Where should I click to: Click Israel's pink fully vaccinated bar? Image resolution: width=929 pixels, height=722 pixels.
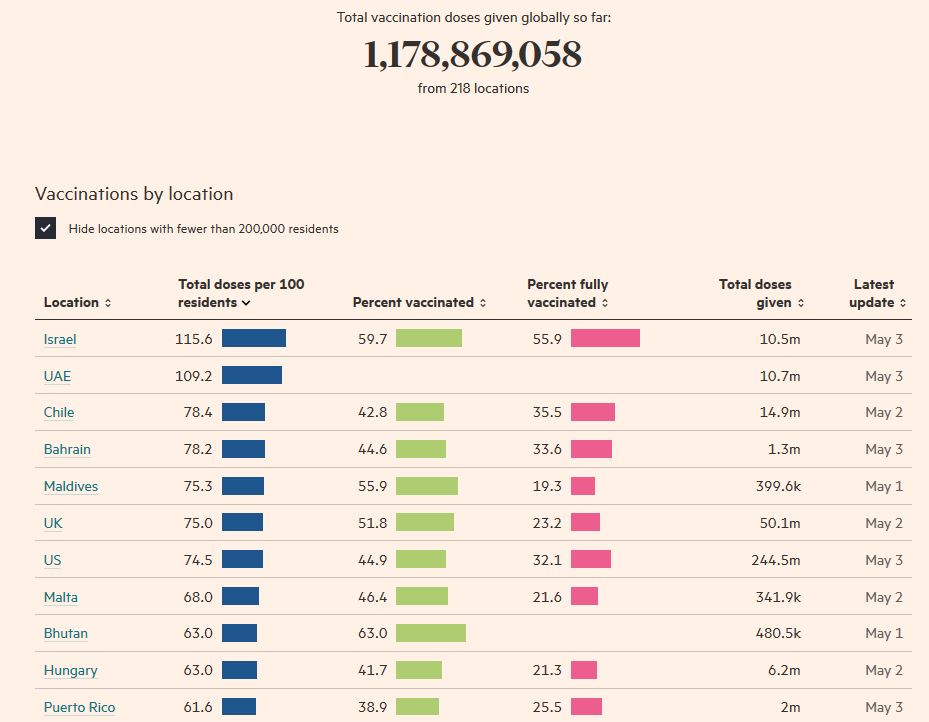tap(605, 339)
